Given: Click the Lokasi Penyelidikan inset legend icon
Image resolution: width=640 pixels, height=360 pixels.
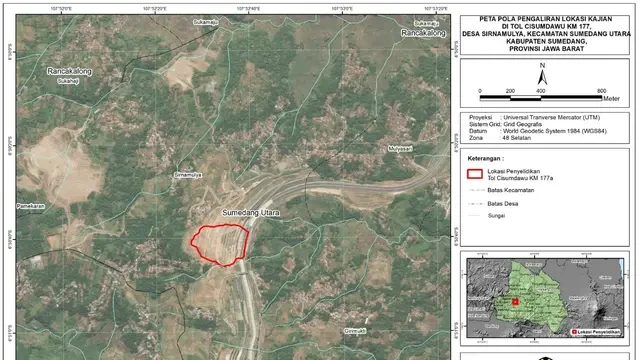Looking at the screenshot, I should point(575,332).
